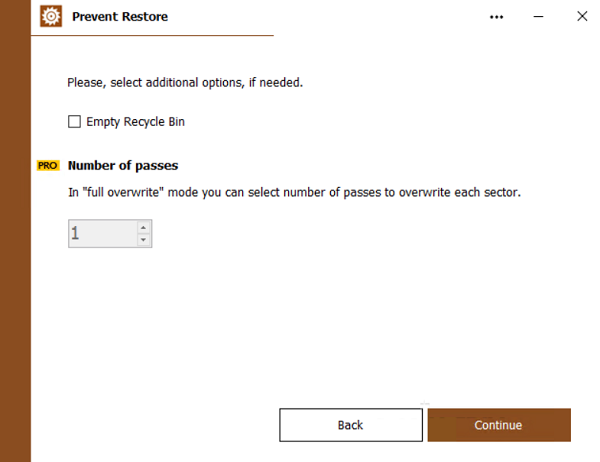The height and width of the screenshot is (462, 600).
Task: Enable the Empty Recycle Bin checkbox
Action: [x=74, y=122]
